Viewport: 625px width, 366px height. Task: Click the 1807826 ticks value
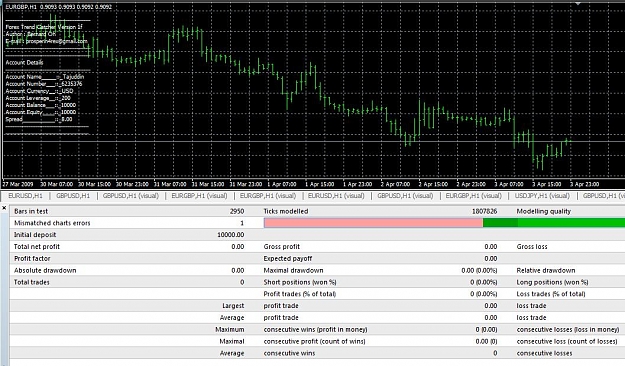485,211
